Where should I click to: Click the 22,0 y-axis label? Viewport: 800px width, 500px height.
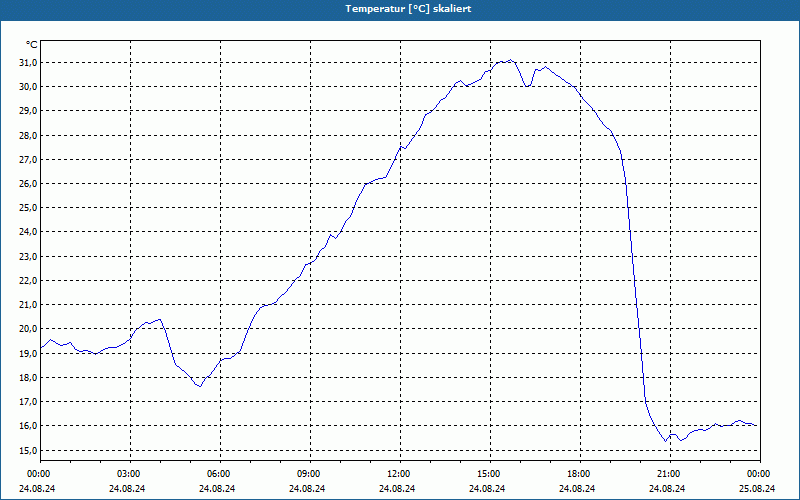tap(28, 281)
